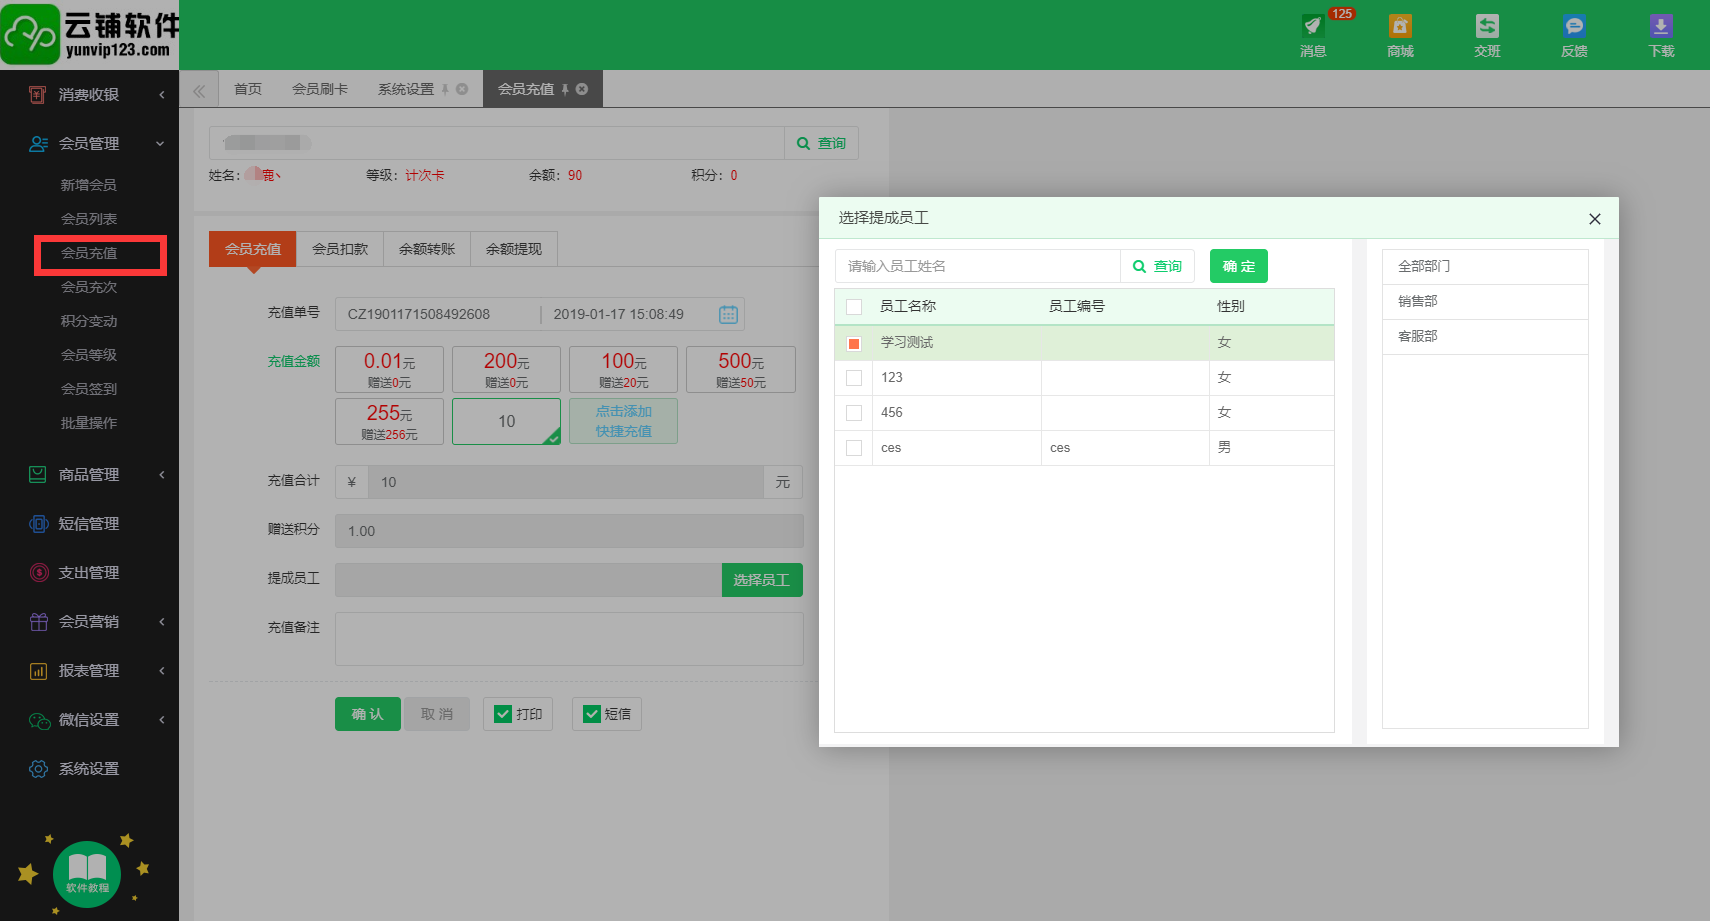Open the 反馈 feedback icon
1710x921 pixels.
(1574, 26)
